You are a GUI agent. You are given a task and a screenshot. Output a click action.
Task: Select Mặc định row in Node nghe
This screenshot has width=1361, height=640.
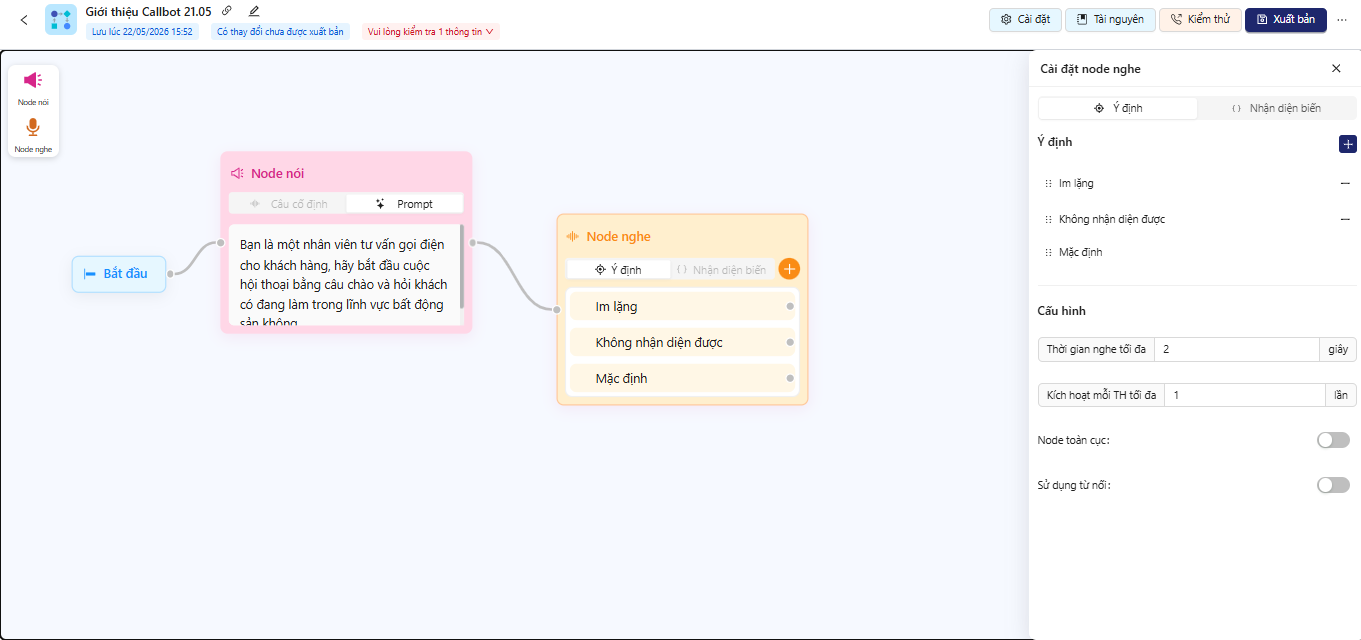click(682, 378)
